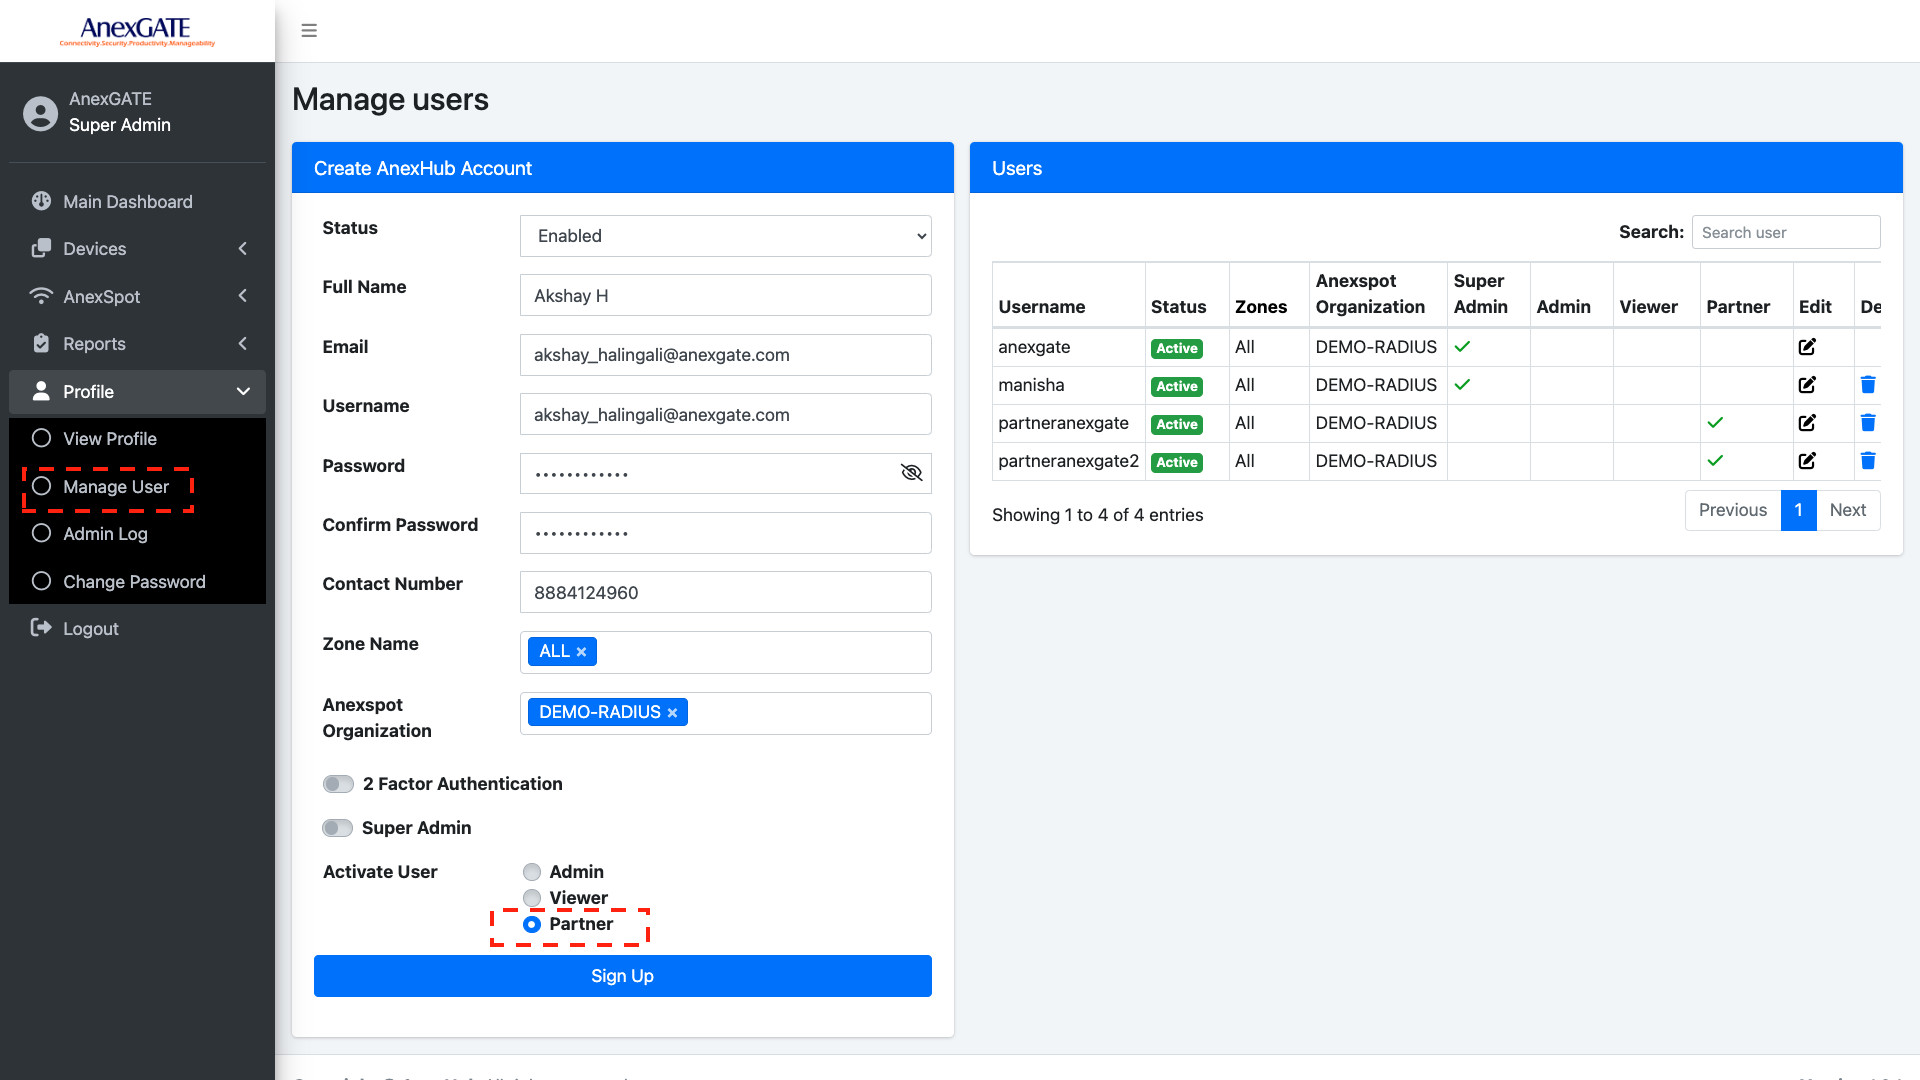Toggle password visibility eye icon
Viewport: 1920px width, 1080px height.
click(x=911, y=473)
